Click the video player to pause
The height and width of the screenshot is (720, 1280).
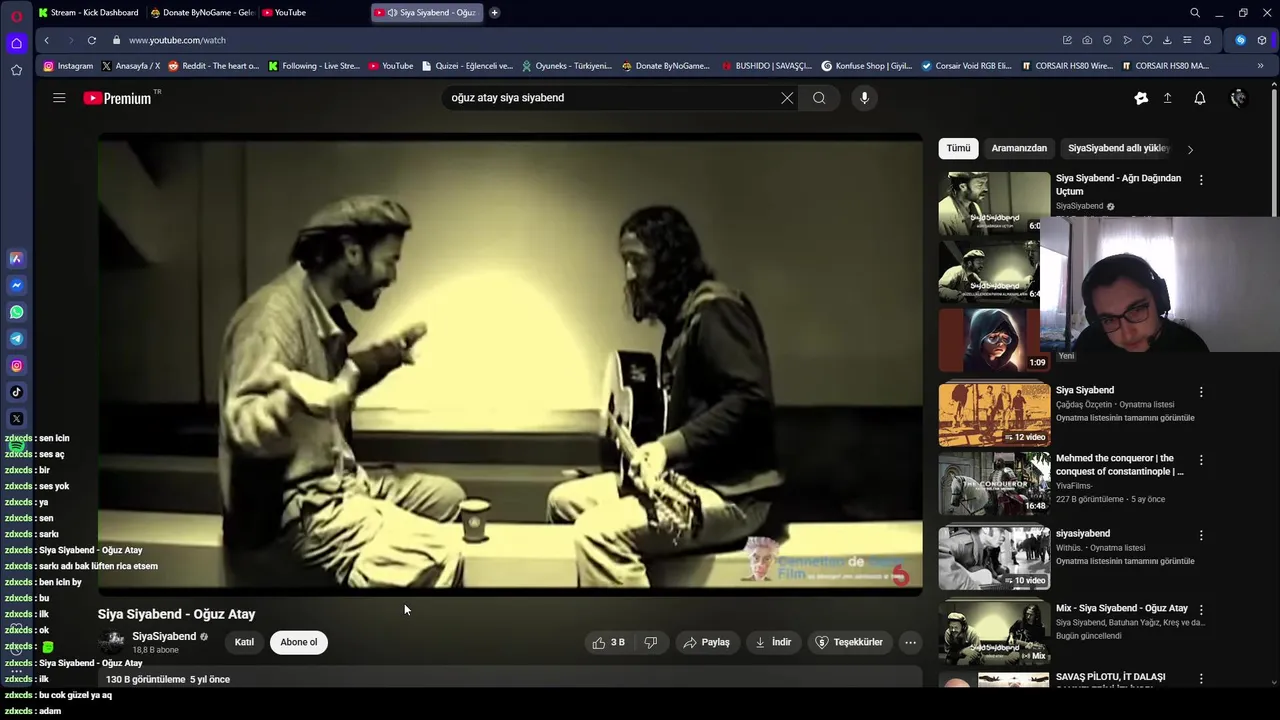510,365
